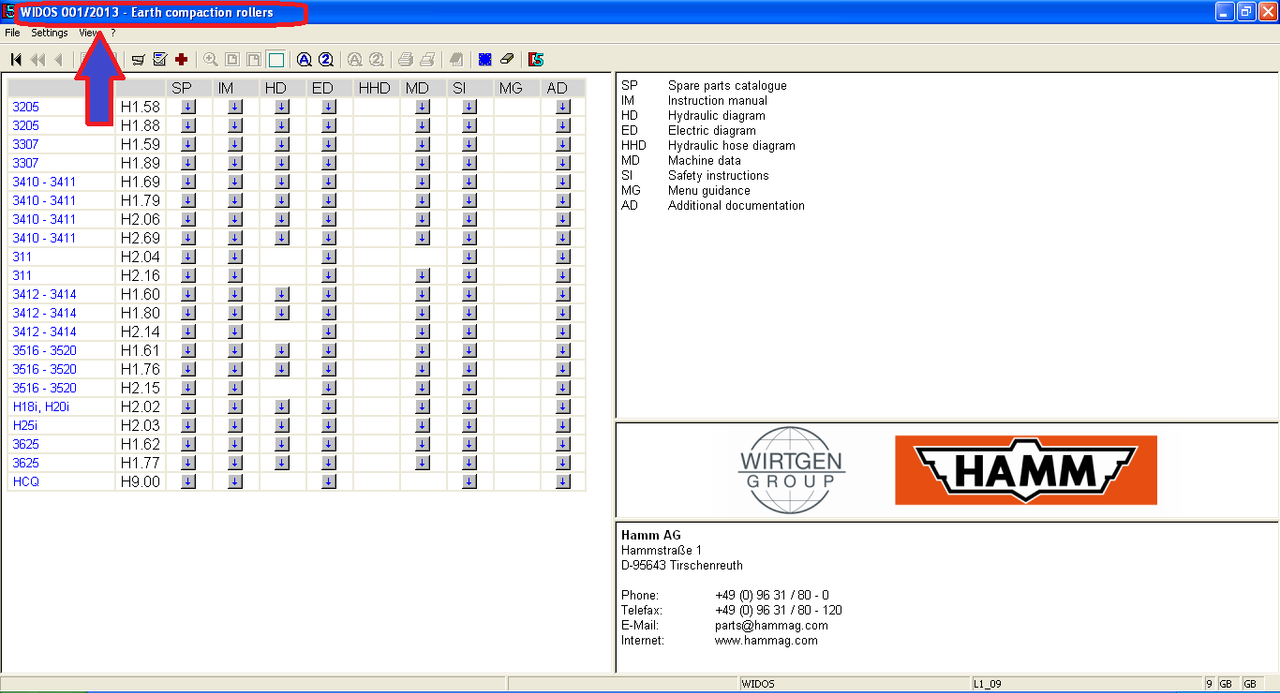Open MD machine data for 311 H2.16
Viewport: 1280px width, 693px height.
pos(422,275)
